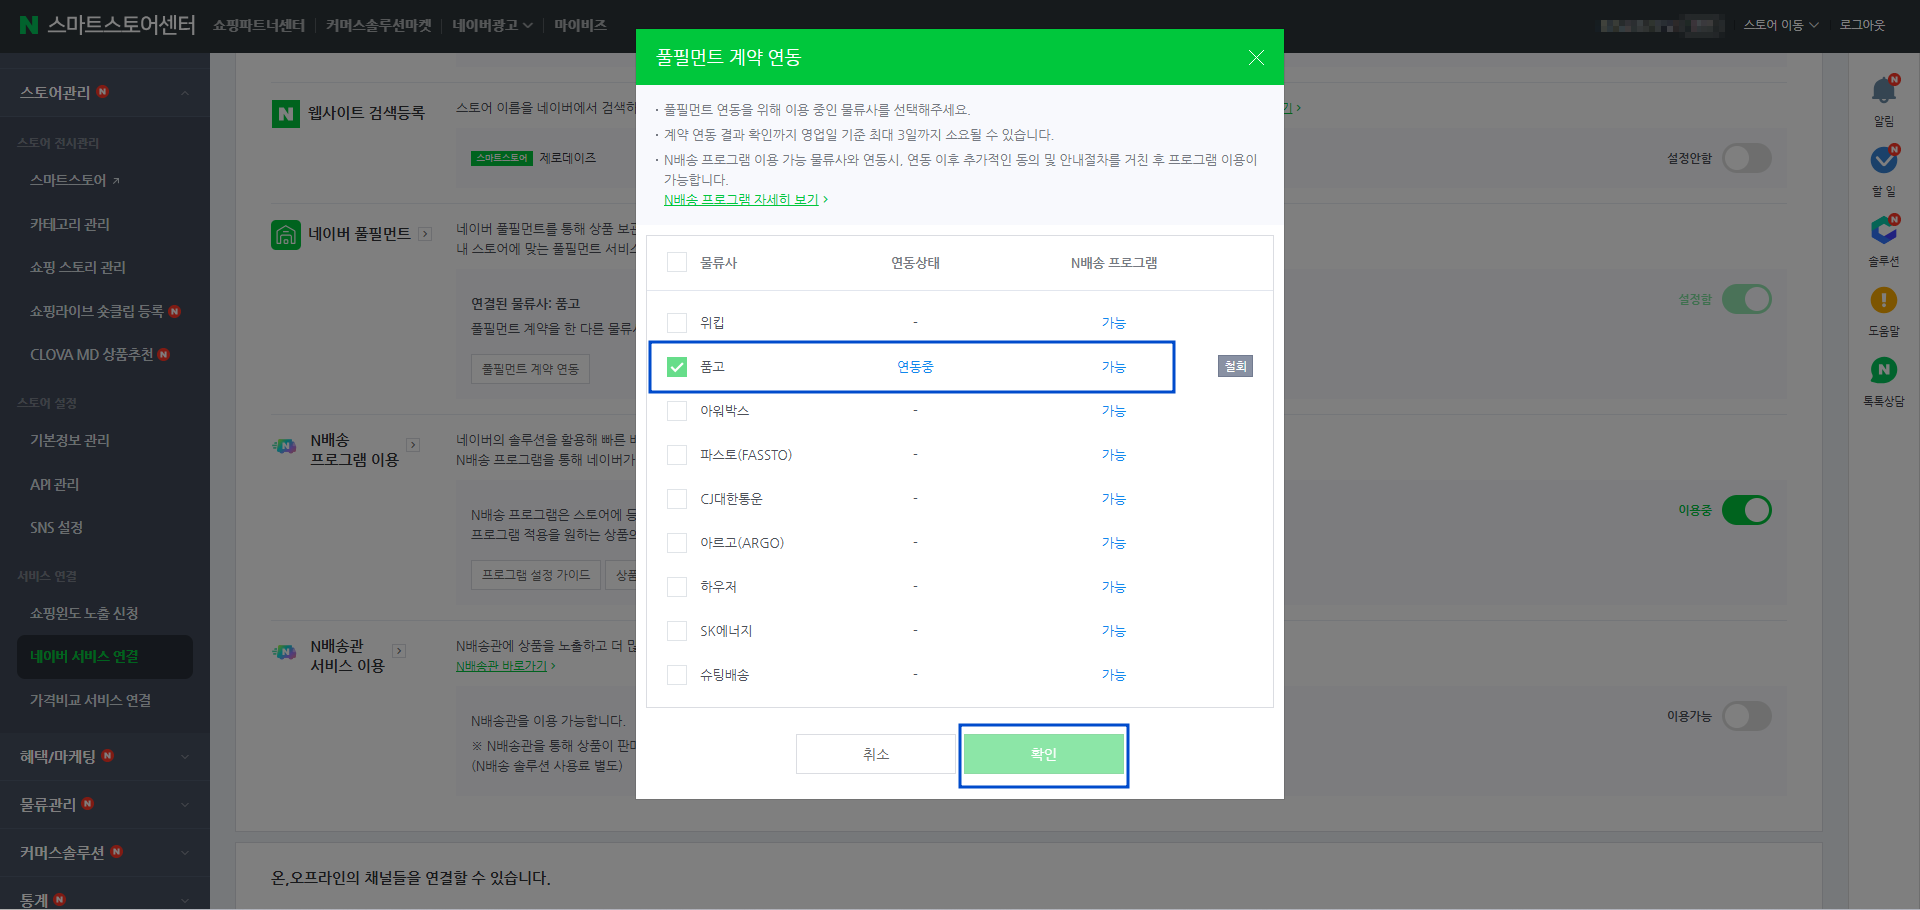The image size is (1920, 910).
Task: Toggle the select-all 물류사 header checkbox
Action: [677, 262]
